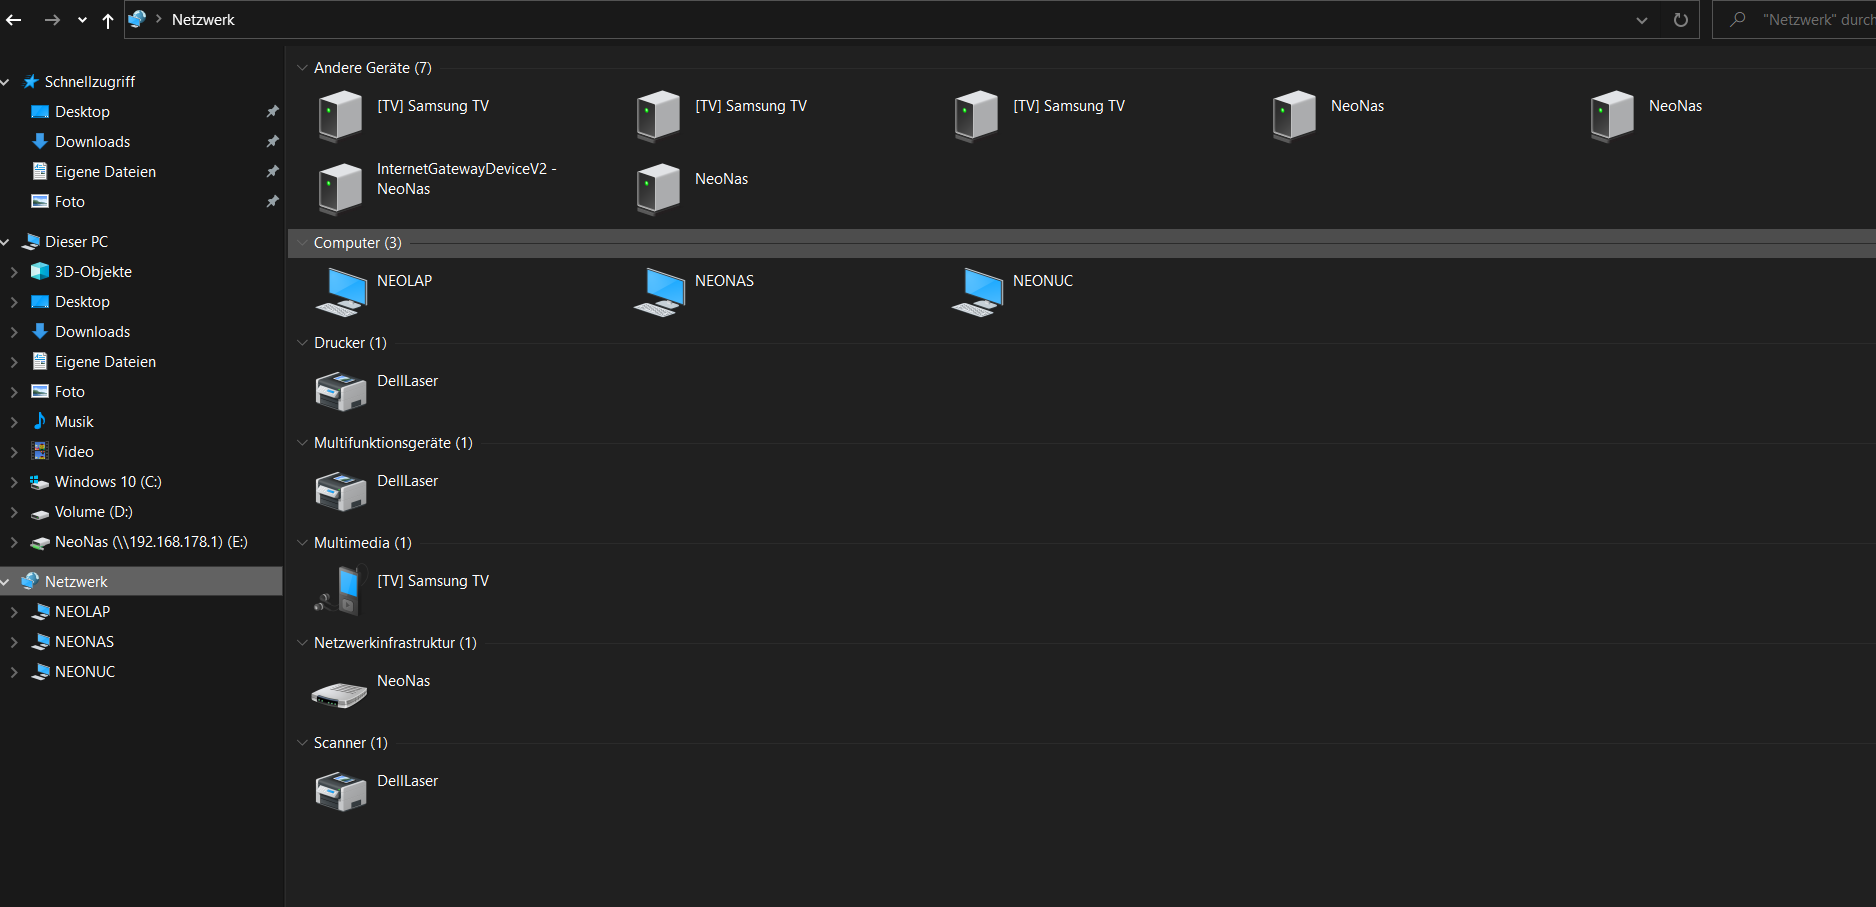
Task: Expand the Windows 10 (C:) drive node
Action: coord(14,481)
